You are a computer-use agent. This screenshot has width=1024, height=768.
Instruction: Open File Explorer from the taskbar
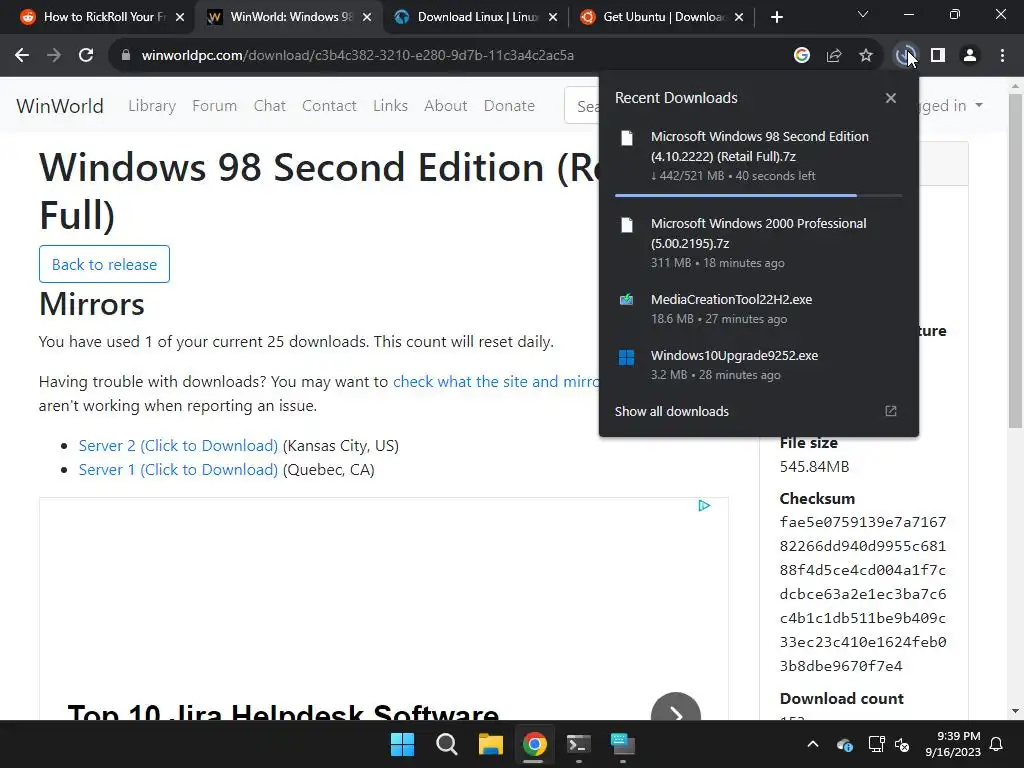pos(490,744)
